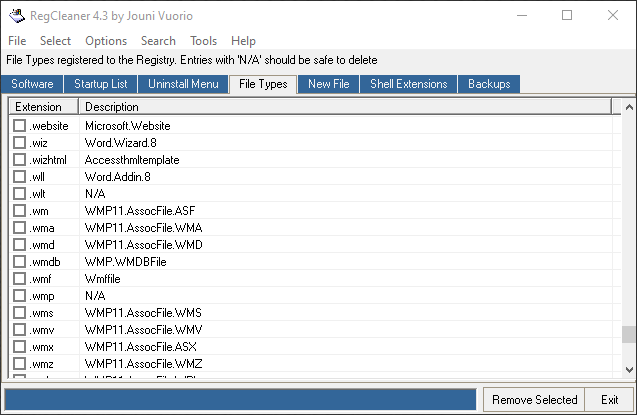
Task: Click the scrollbar down arrow
Action: coord(629,370)
